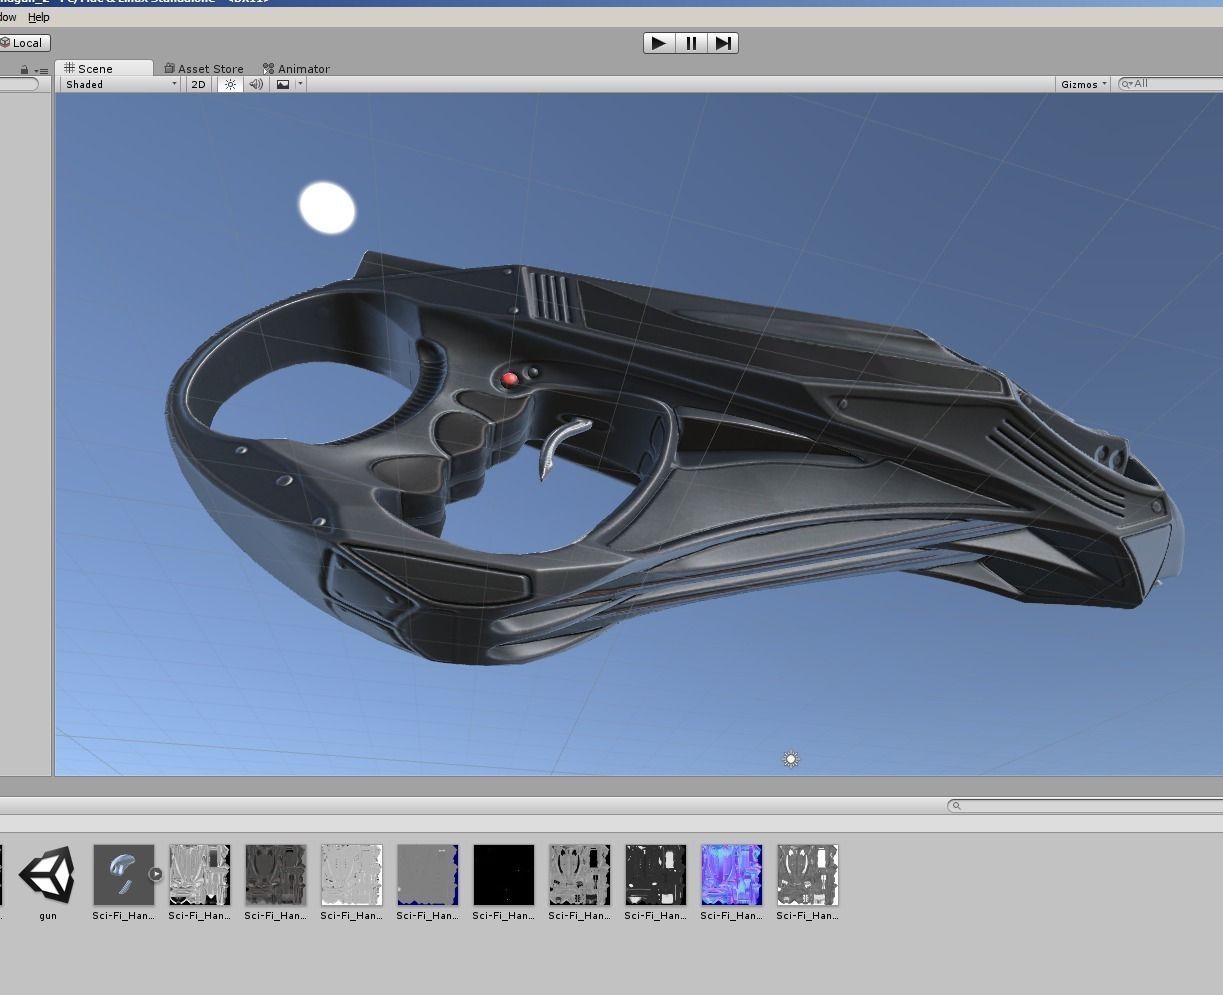The image size is (1223, 995).
Task: Select the white sphere object in scene
Action: (x=327, y=208)
